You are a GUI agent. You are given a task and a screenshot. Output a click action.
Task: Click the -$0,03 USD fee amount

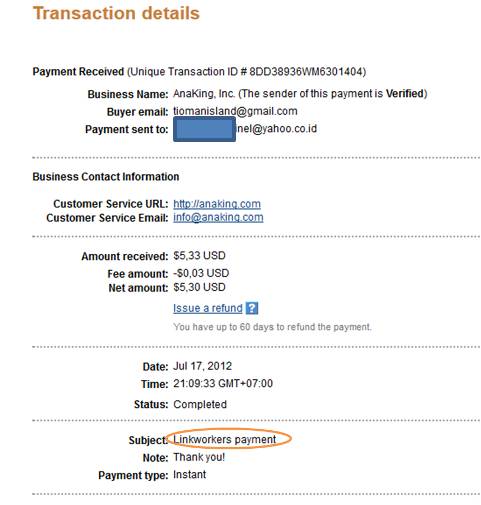tap(201, 273)
